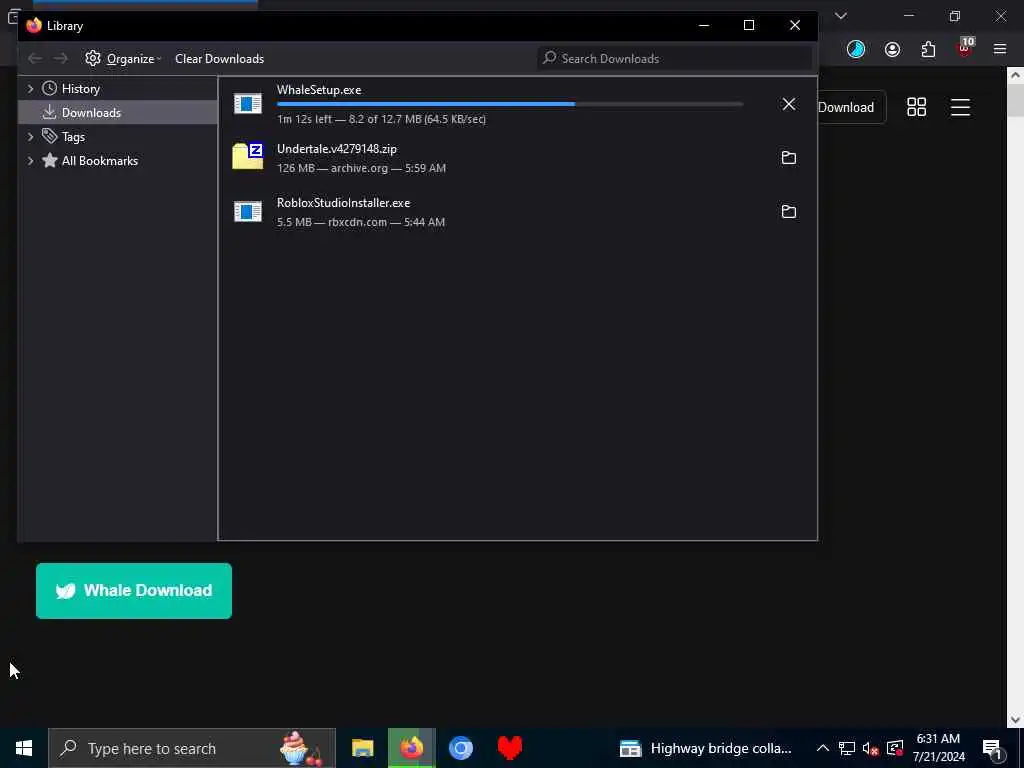This screenshot has width=1024, height=768.
Task: Show RobloxStudioInstaller.exe in its folder
Action: click(788, 212)
